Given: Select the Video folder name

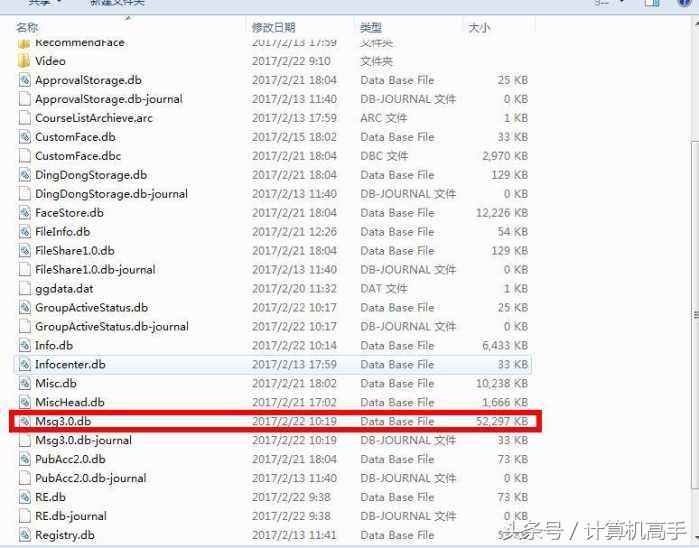Looking at the screenshot, I should [50, 61].
